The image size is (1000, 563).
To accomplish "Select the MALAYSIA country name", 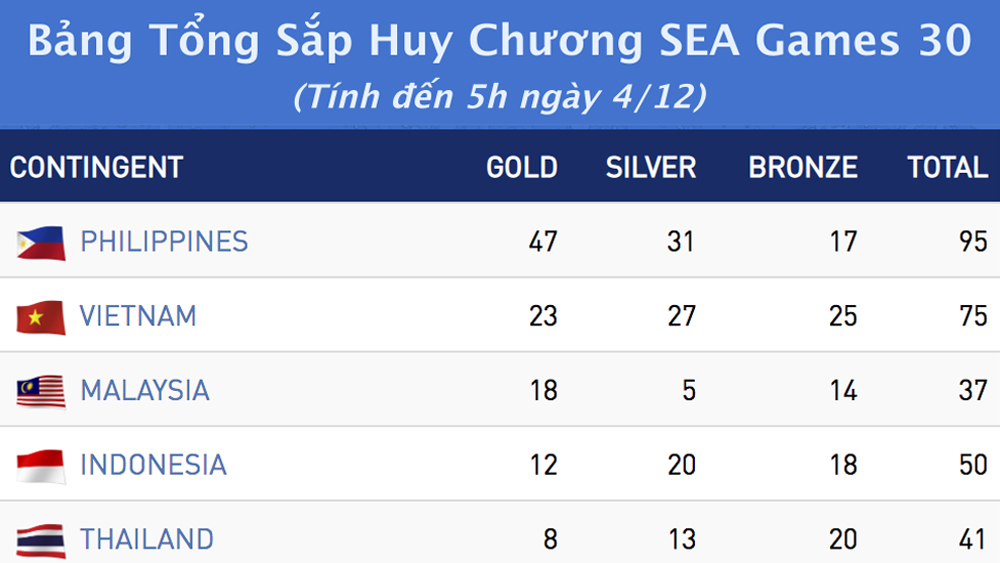I will click(145, 390).
